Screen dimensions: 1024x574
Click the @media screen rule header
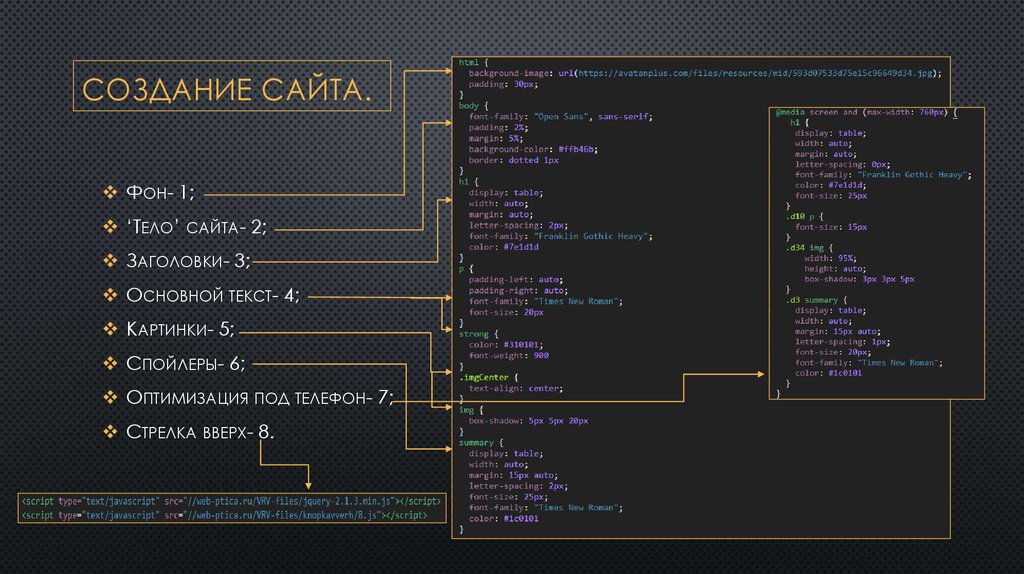[867, 112]
